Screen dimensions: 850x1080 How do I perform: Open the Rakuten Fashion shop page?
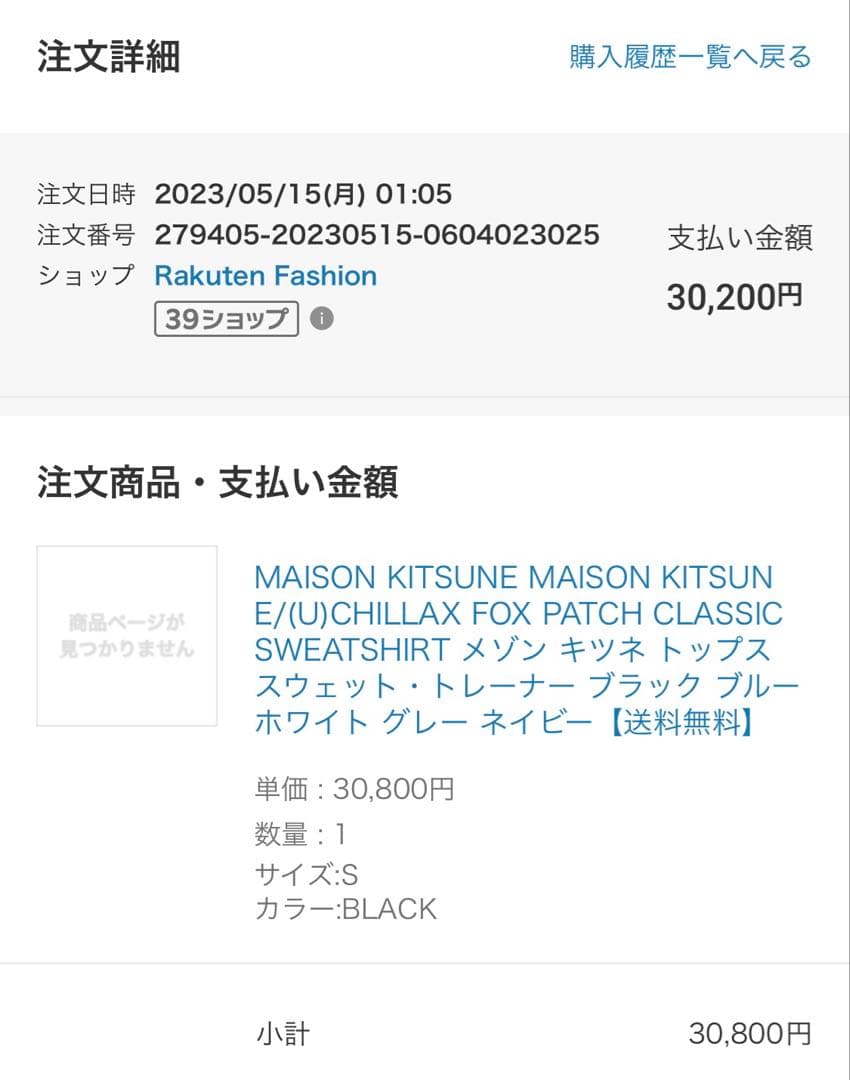tap(265, 276)
